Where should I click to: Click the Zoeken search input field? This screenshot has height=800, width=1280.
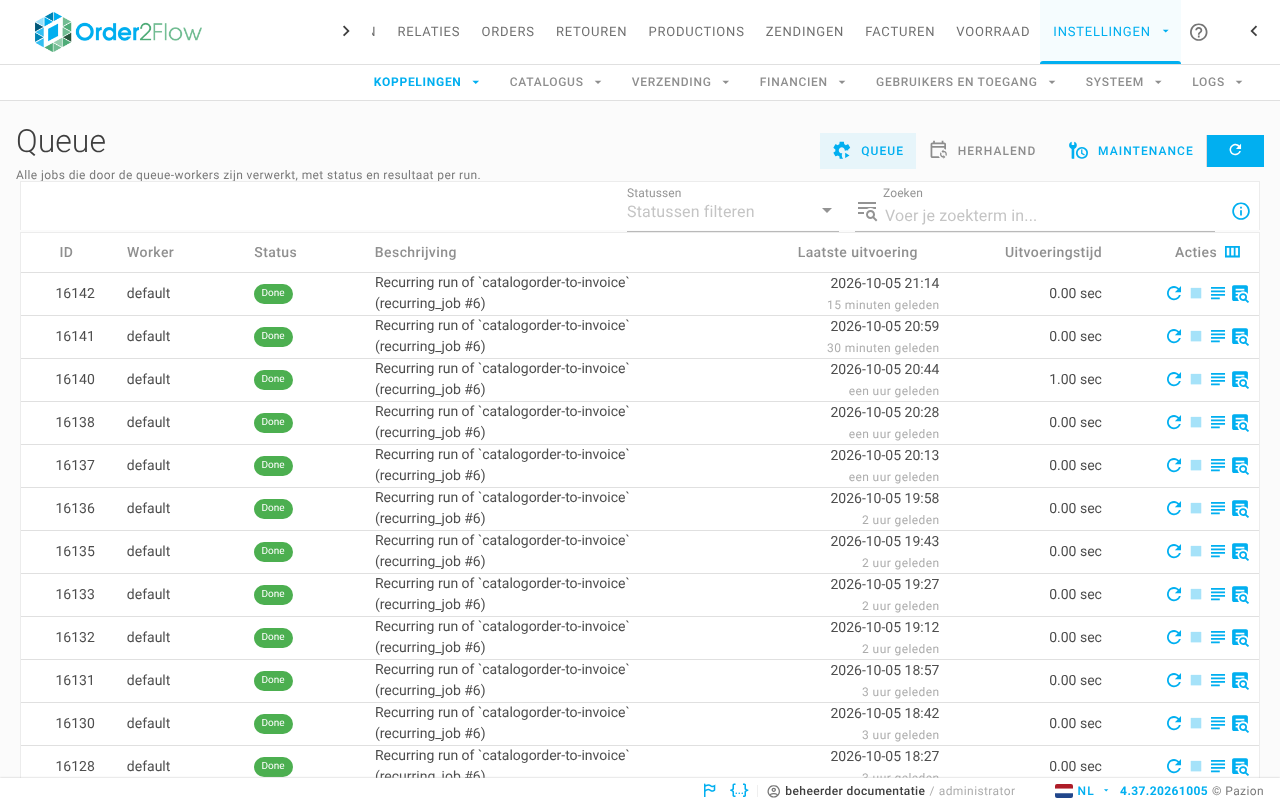(x=1048, y=215)
